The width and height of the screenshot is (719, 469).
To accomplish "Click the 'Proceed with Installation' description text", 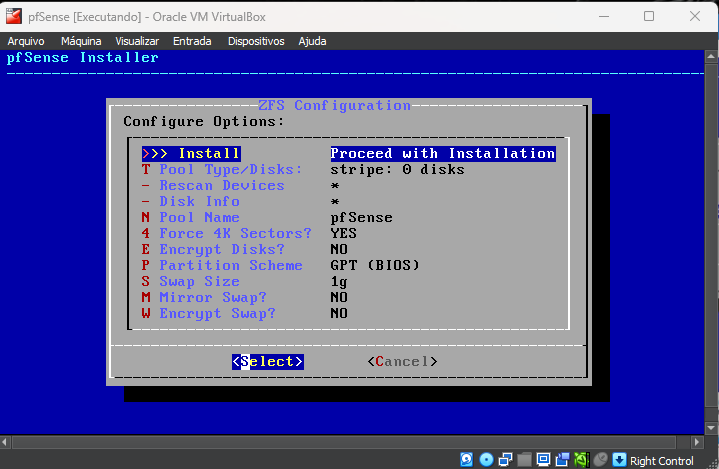I will click(443, 154).
